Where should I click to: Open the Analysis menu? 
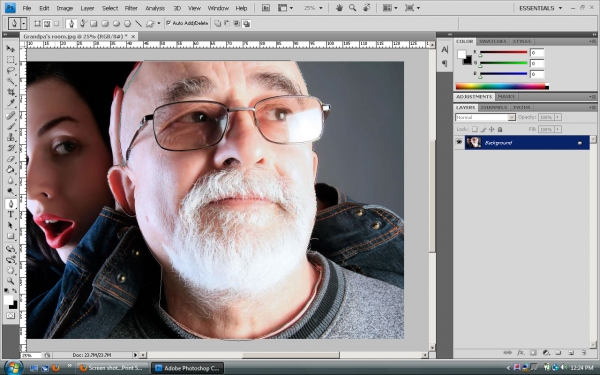point(155,8)
